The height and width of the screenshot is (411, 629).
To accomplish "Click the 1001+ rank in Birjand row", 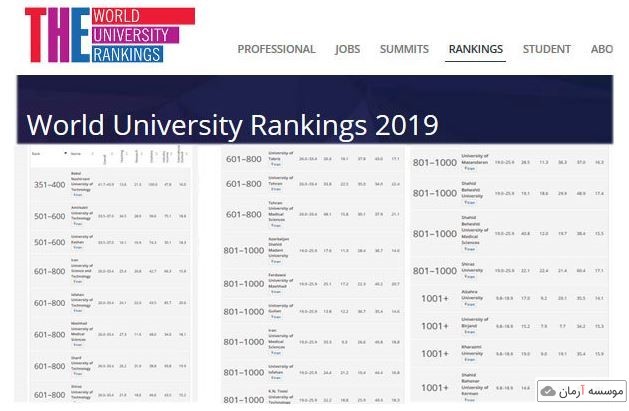I will 435,326.
